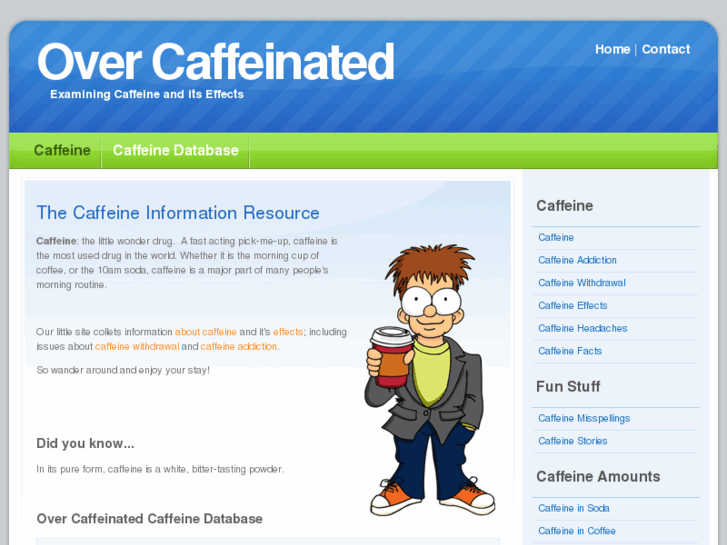Open Caffeine in Soda link

[574, 508]
